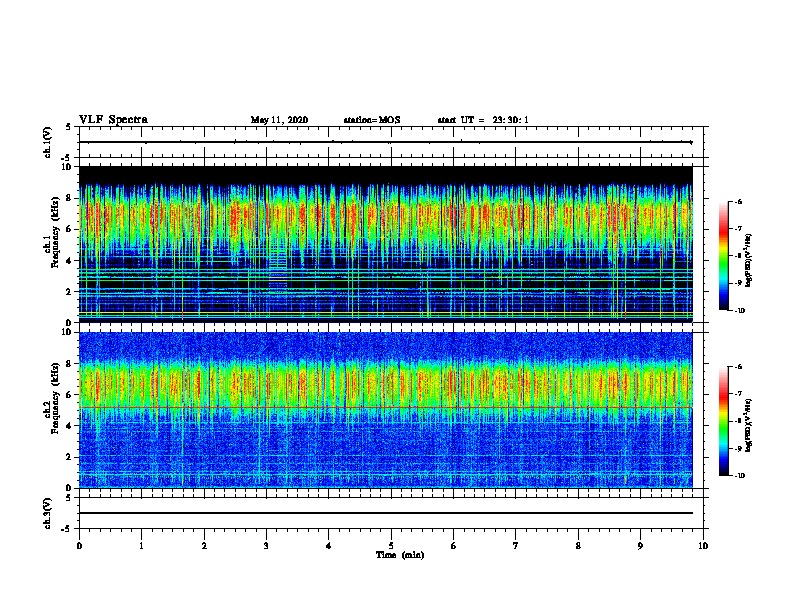Select the date text "May 11, 2020"
This screenshot has height=612, width=792.
pos(279,120)
